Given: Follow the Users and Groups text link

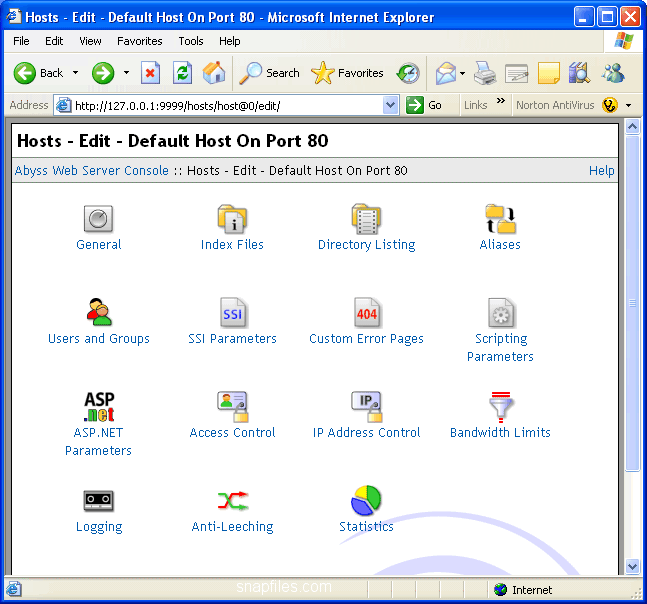Looking at the screenshot, I should click(99, 339).
